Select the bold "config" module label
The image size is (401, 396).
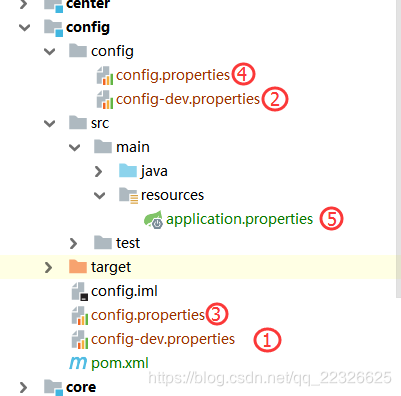point(88,28)
